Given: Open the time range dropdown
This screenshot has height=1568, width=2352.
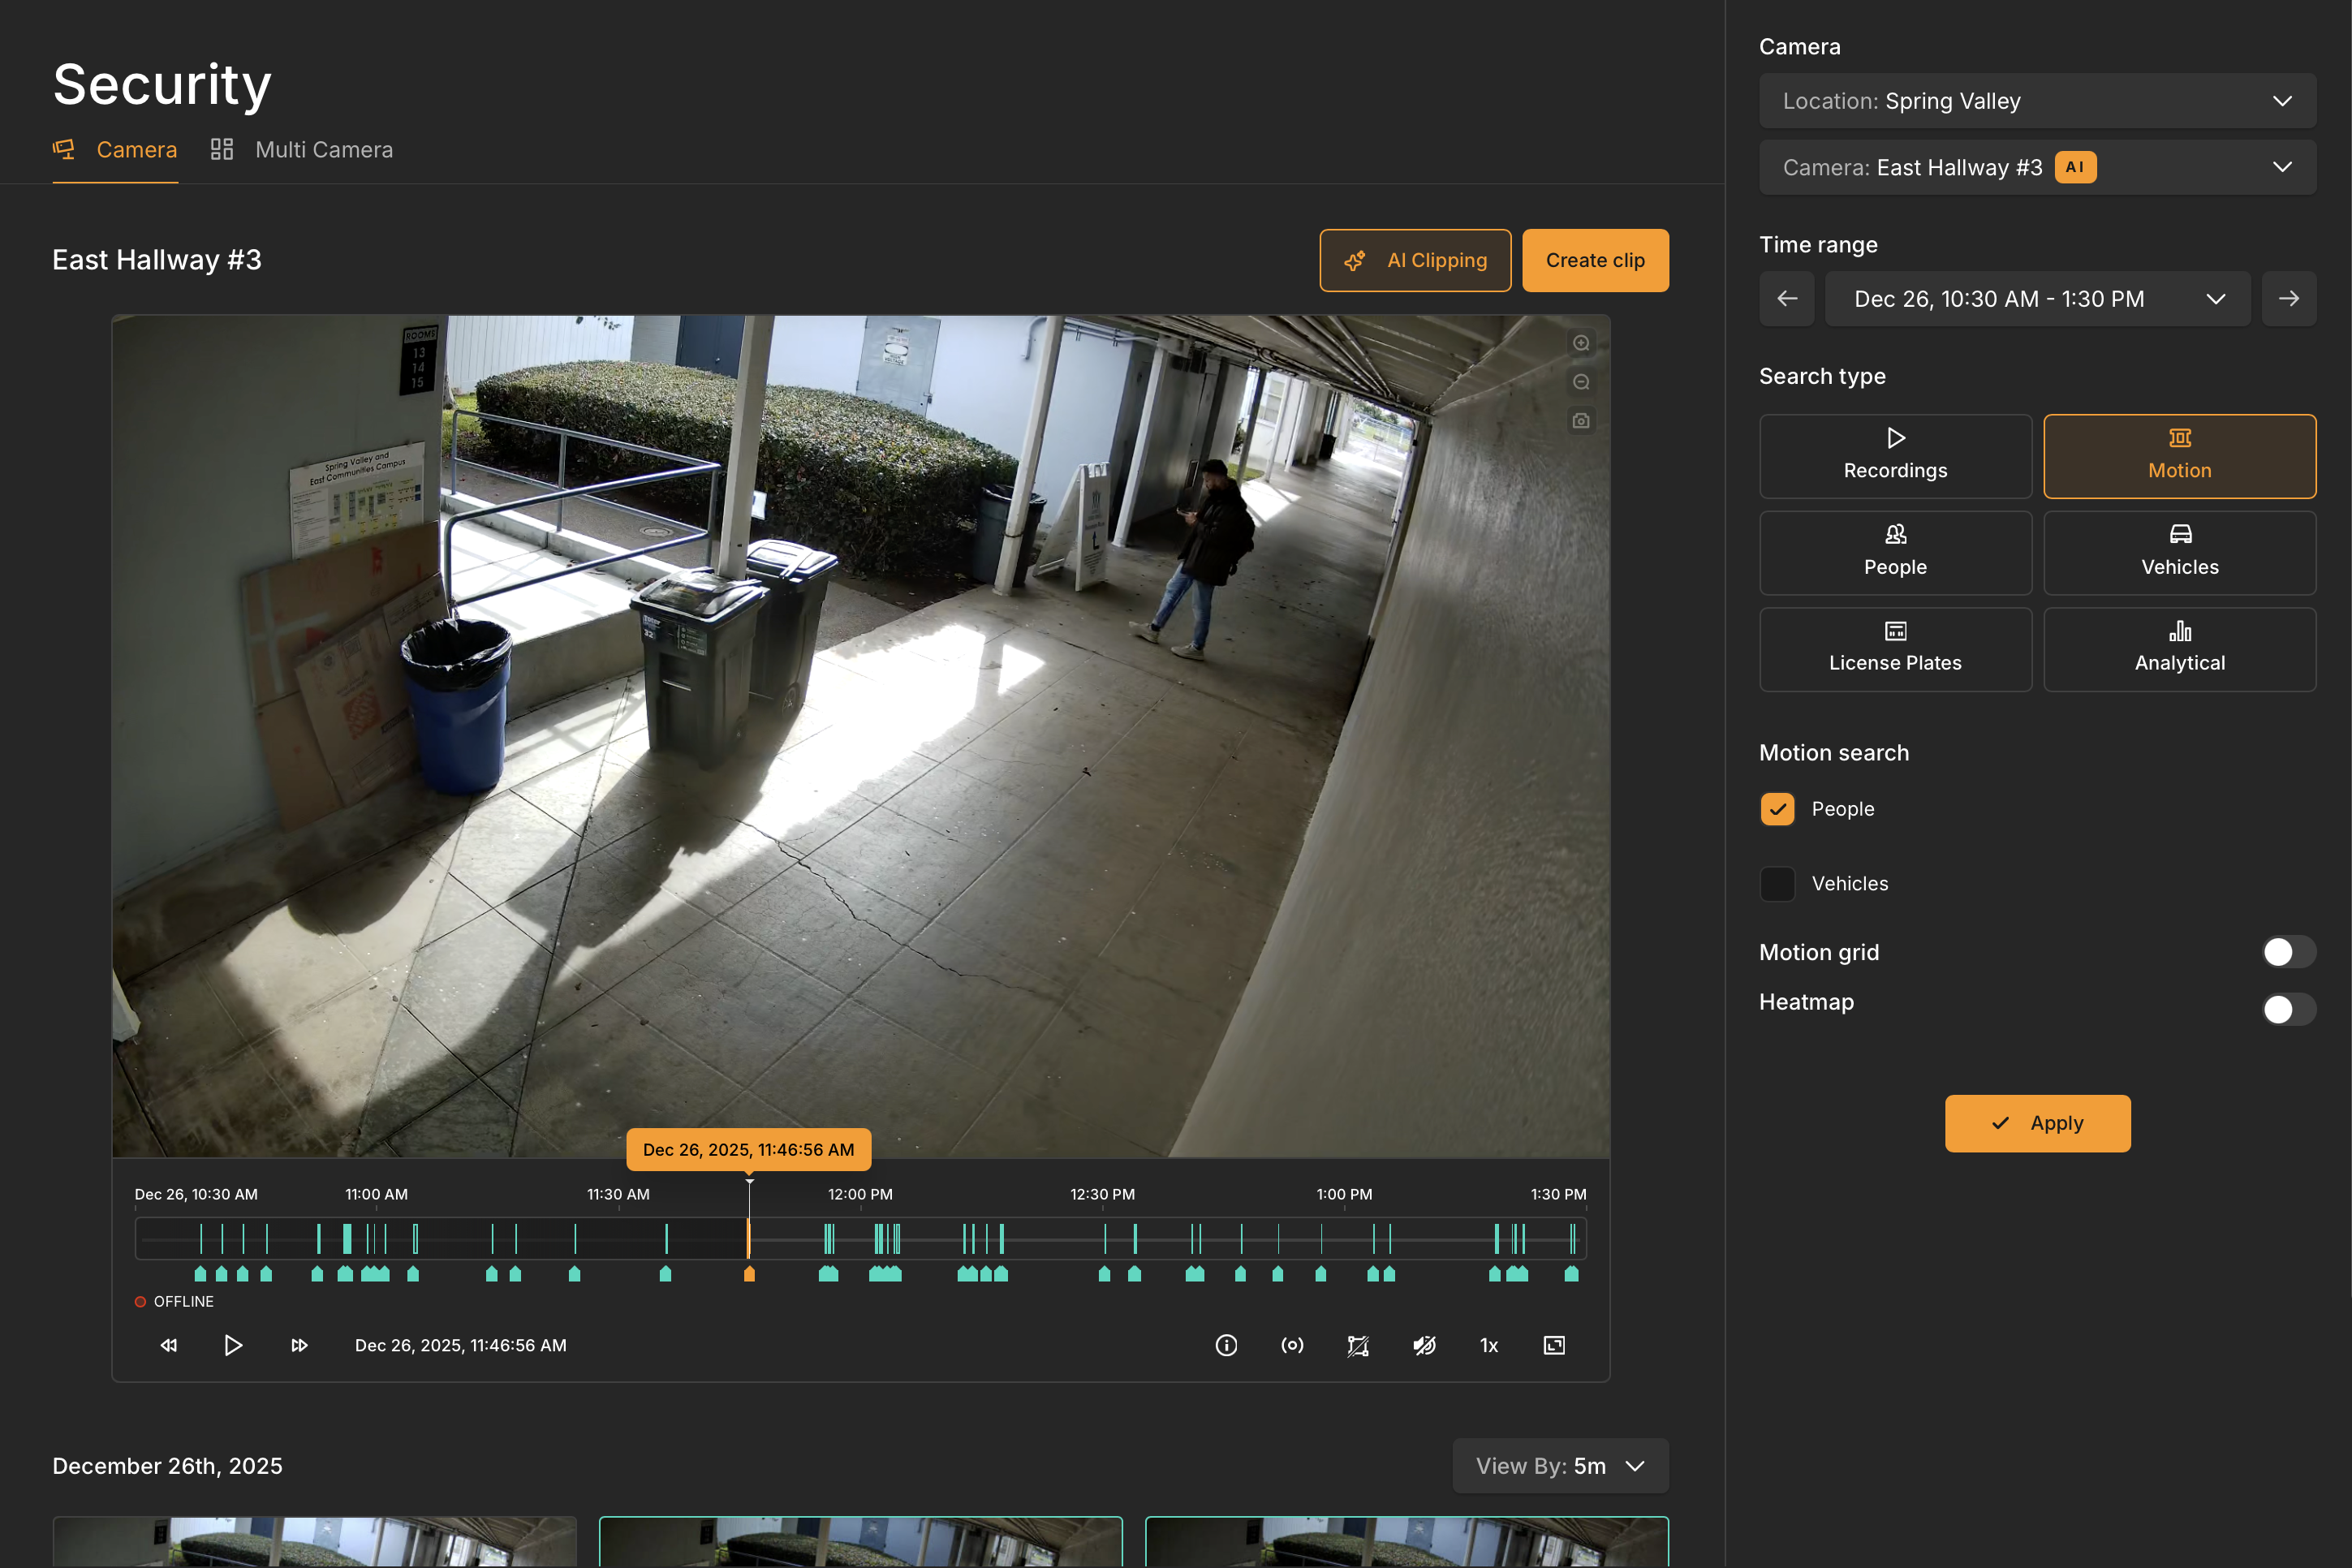Looking at the screenshot, I should [2037, 298].
